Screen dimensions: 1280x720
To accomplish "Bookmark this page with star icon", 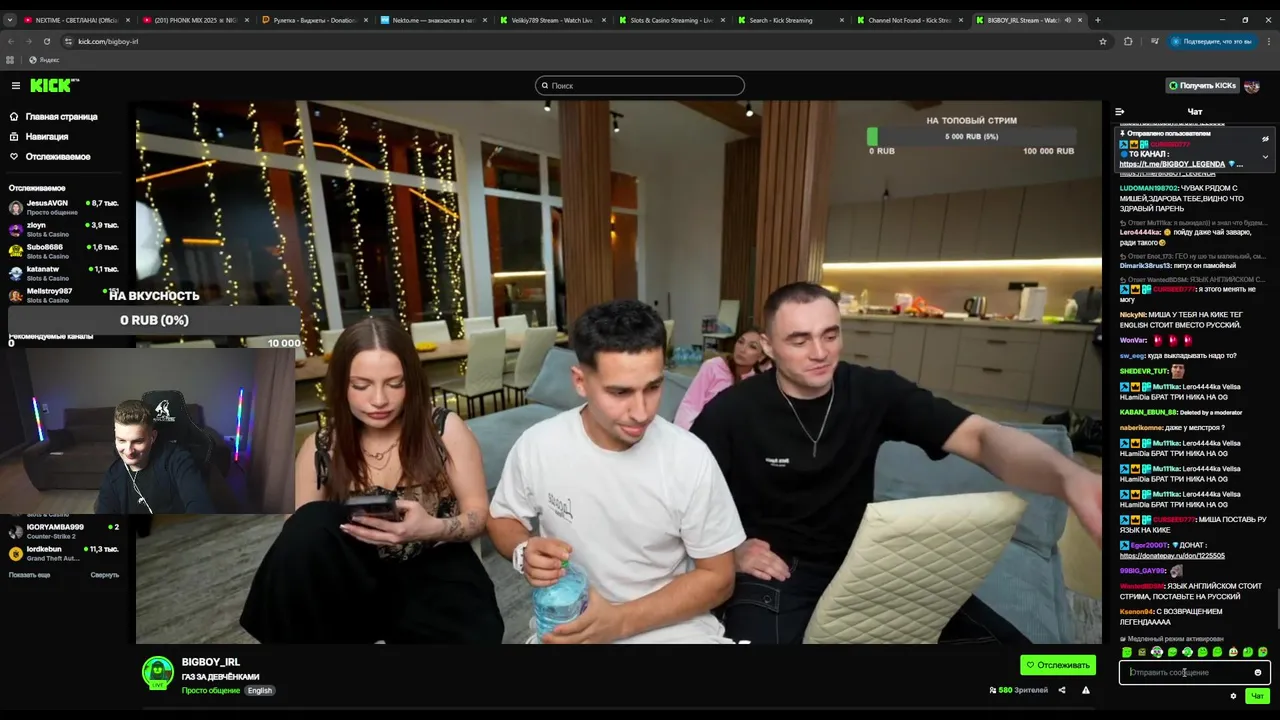I will coord(1103,41).
